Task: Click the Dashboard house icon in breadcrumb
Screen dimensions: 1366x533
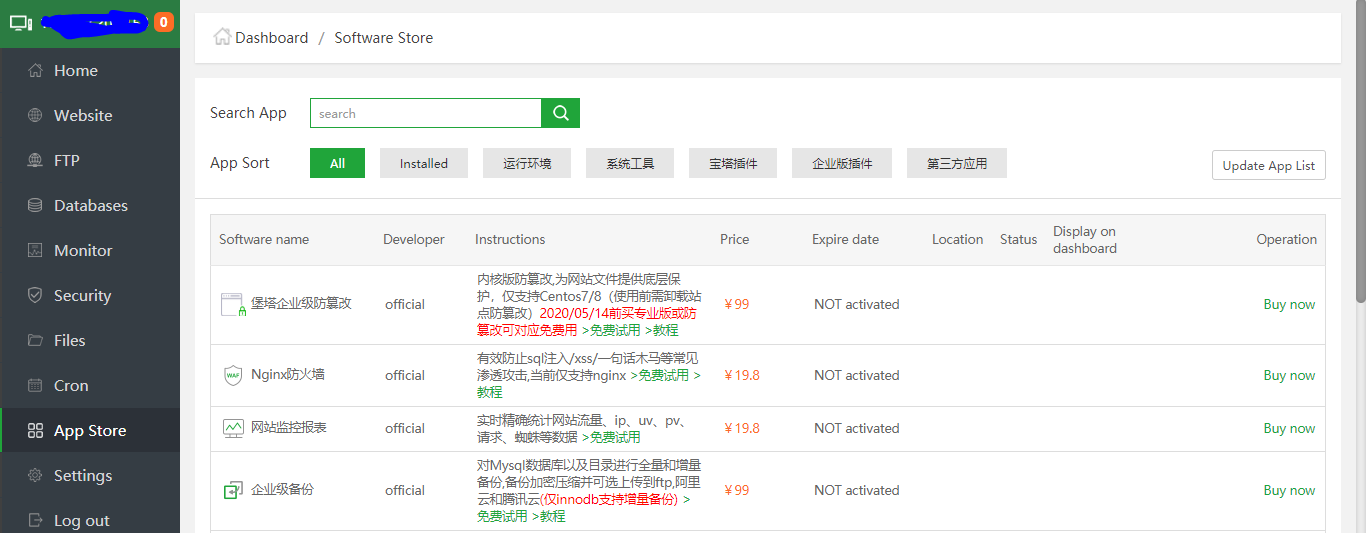Action: [x=222, y=37]
